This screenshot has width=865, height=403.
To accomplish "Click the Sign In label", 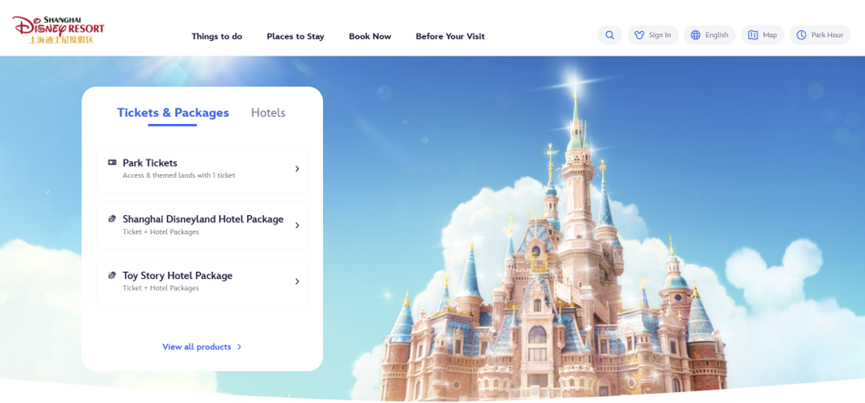I will pos(660,35).
